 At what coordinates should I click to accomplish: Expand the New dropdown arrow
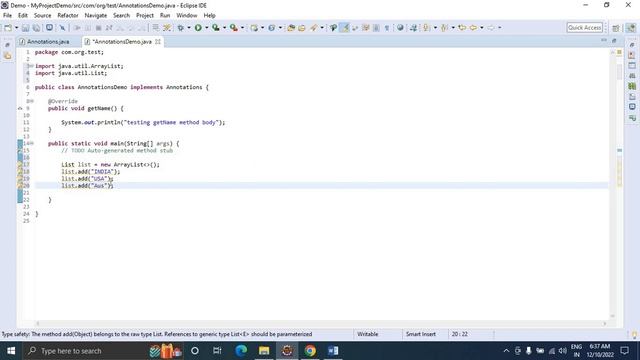tap(17, 28)
